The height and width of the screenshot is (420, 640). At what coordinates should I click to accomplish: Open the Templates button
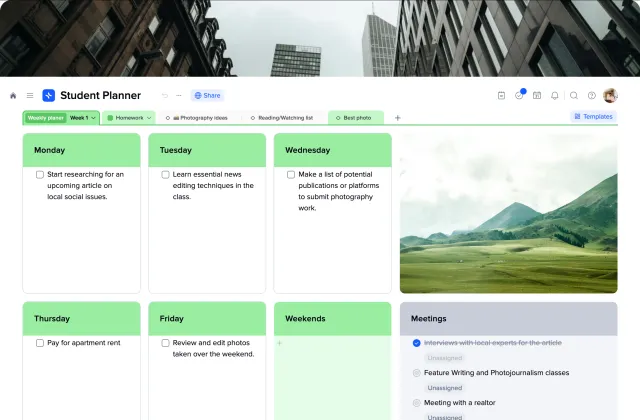(593, 117)
